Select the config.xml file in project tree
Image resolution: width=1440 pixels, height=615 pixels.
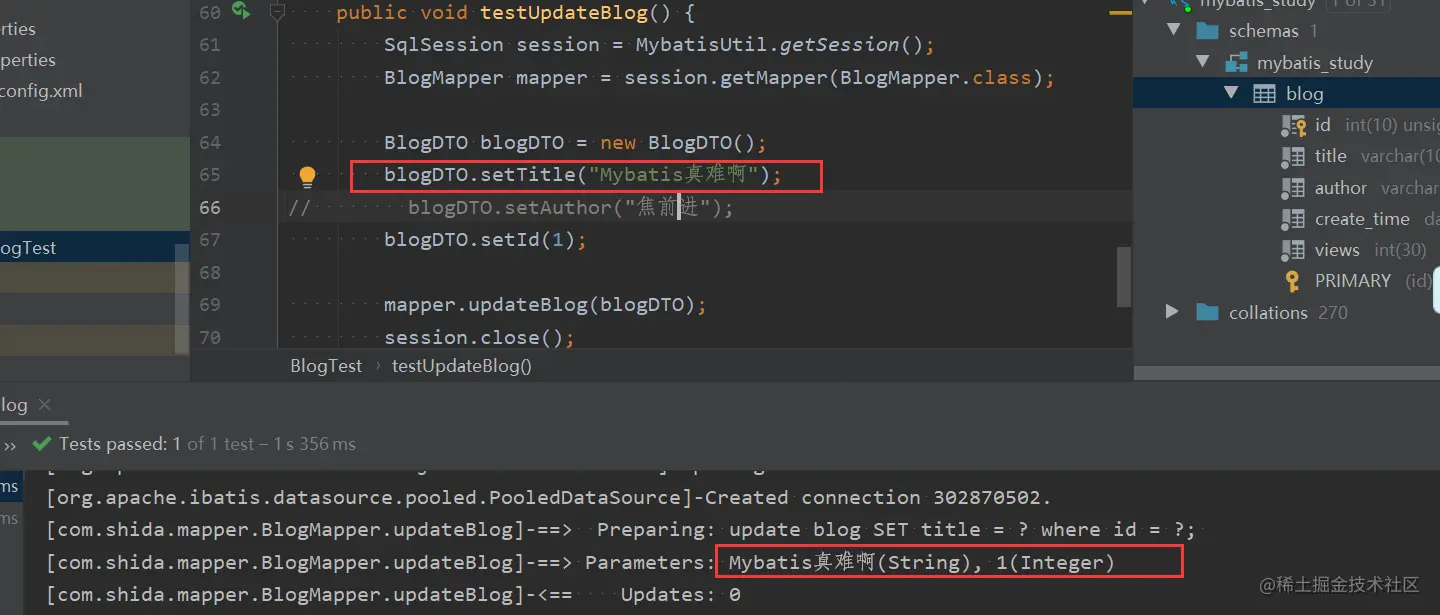click(41, 91)
